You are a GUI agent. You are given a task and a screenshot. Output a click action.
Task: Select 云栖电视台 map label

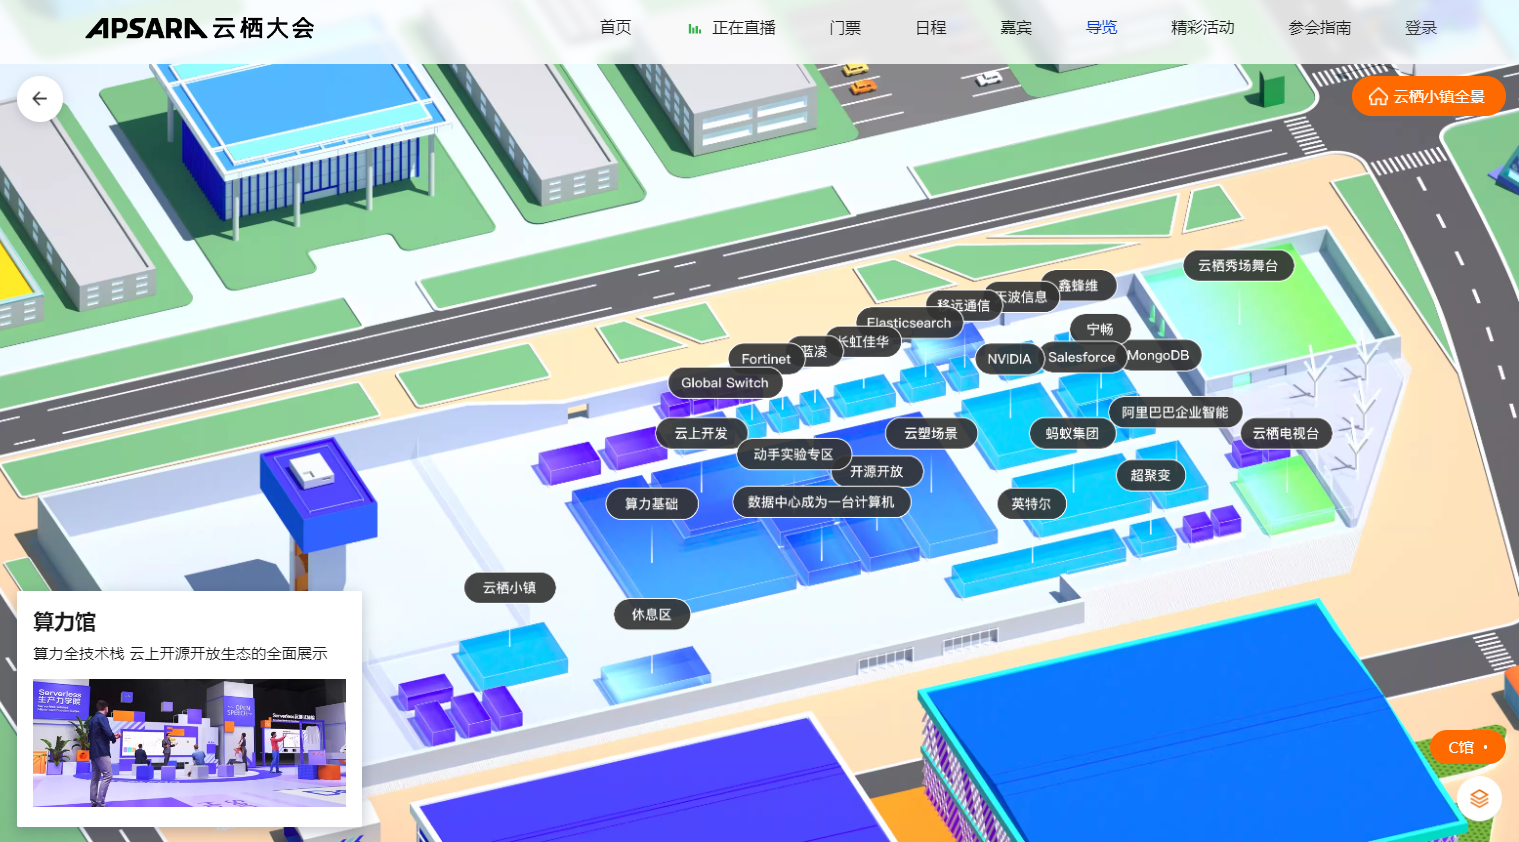click(x=1286, y=433)
